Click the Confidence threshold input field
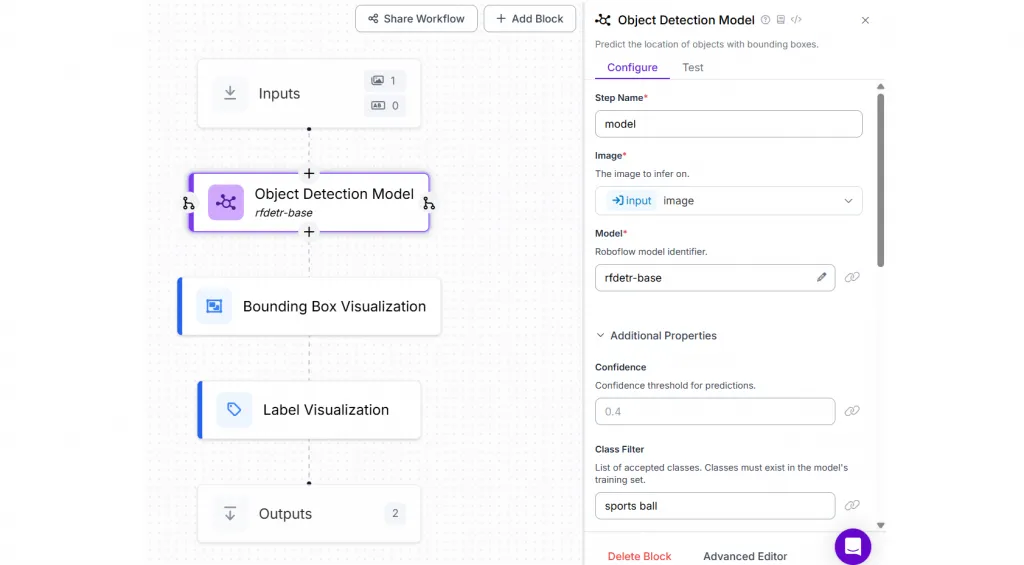The height and width of the screenshot is (565, 1024). point(715,412)
